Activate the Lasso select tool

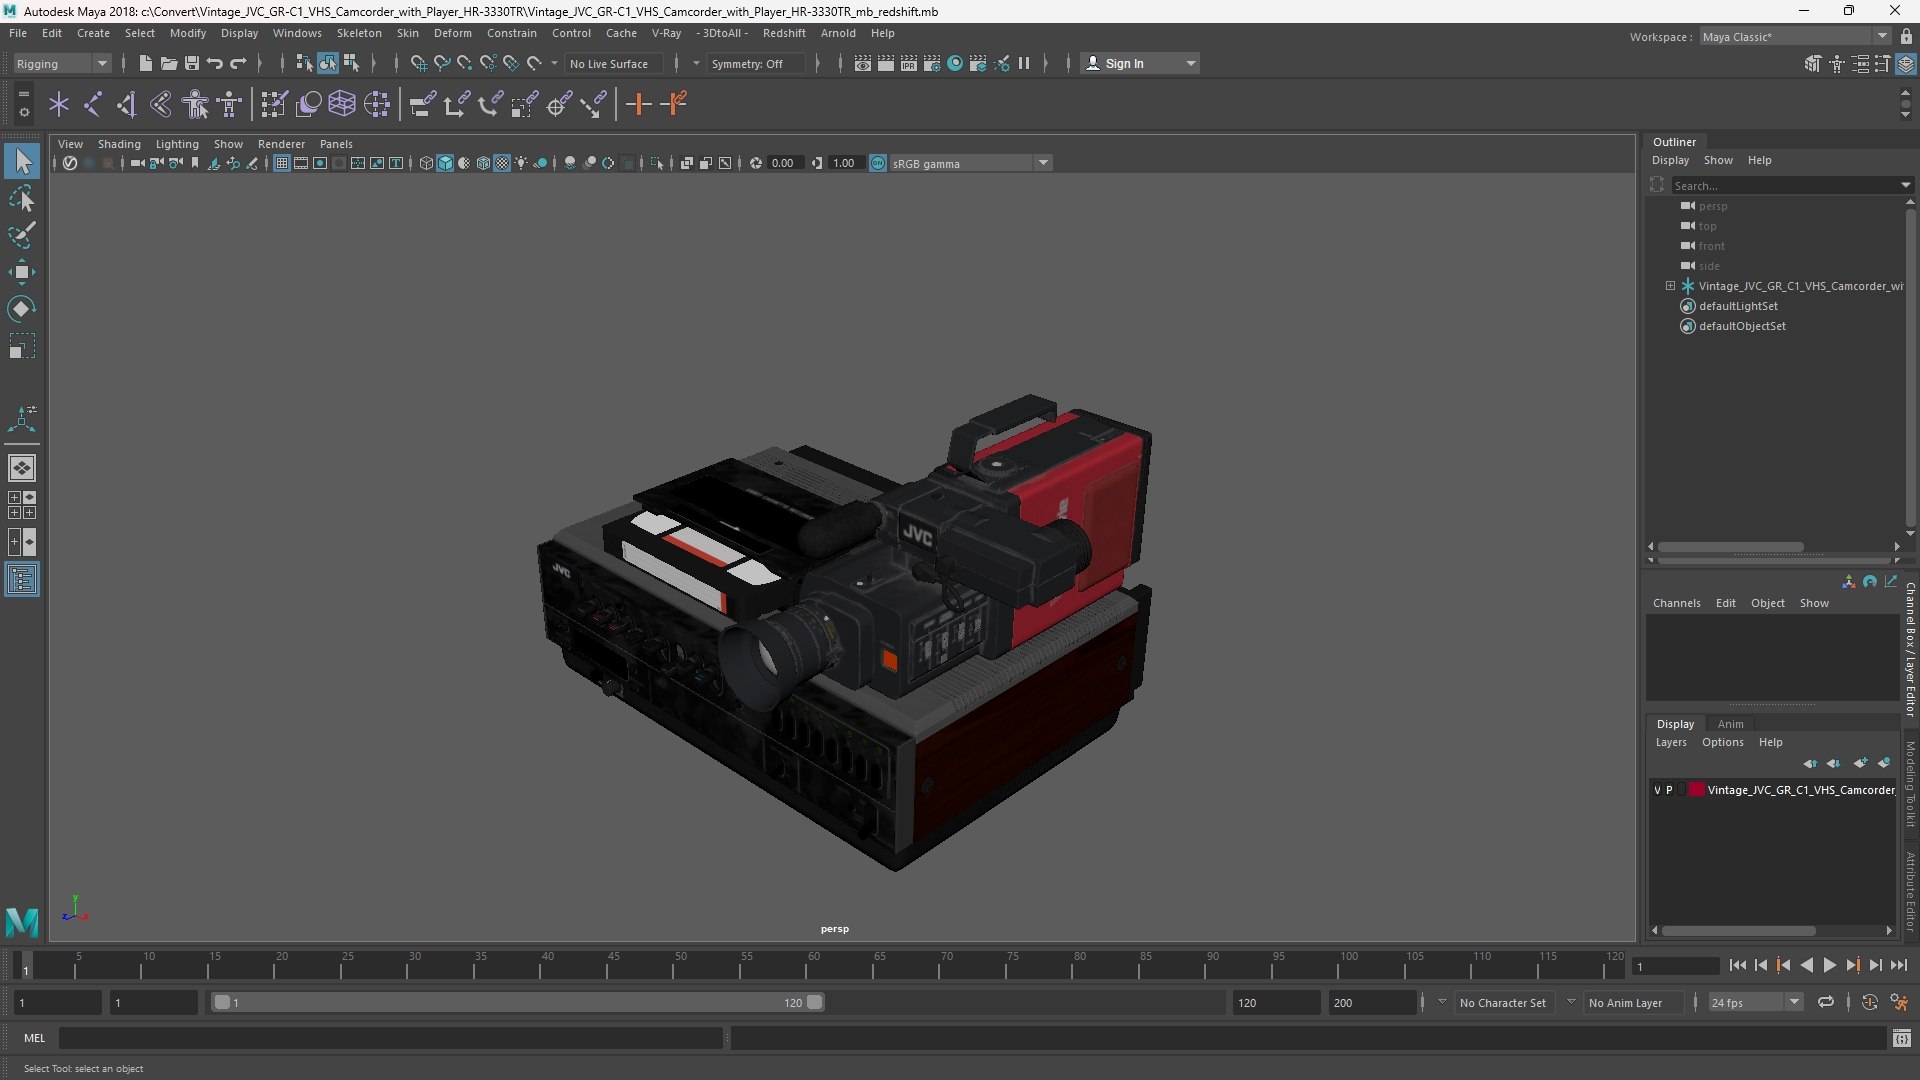click(21, 199)
